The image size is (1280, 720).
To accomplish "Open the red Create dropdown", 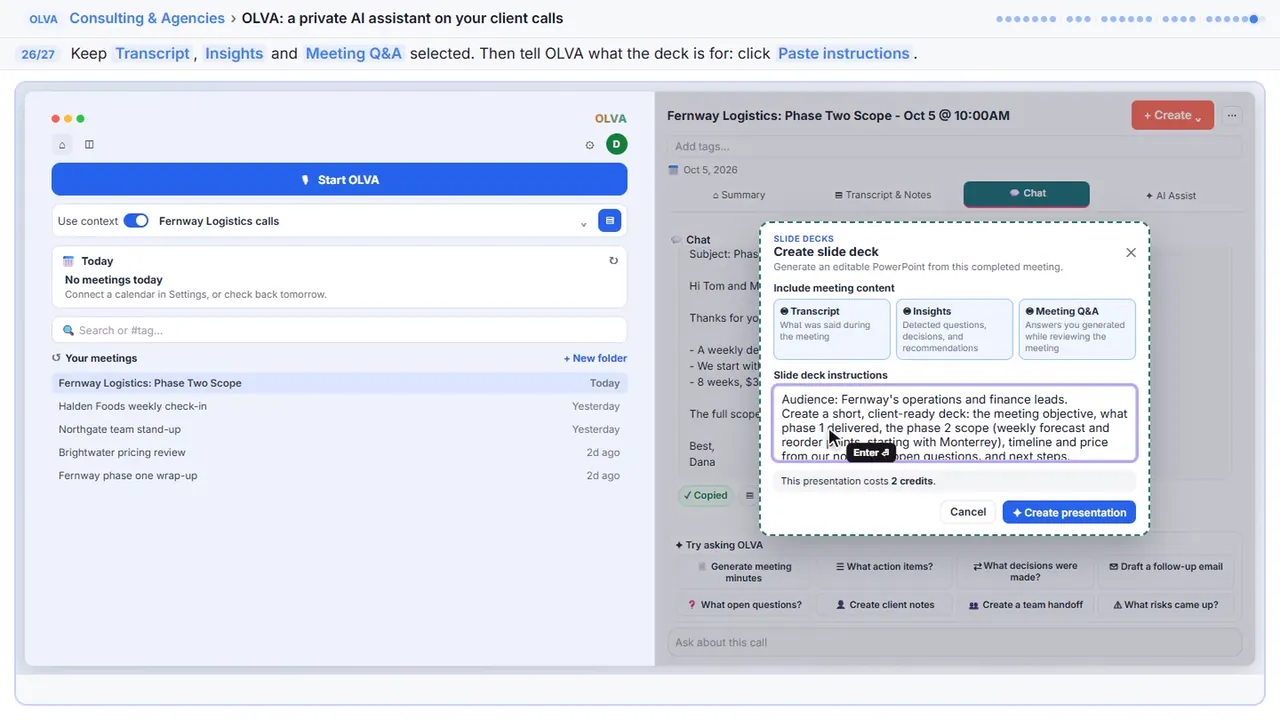I will (x=1173, y=115).
